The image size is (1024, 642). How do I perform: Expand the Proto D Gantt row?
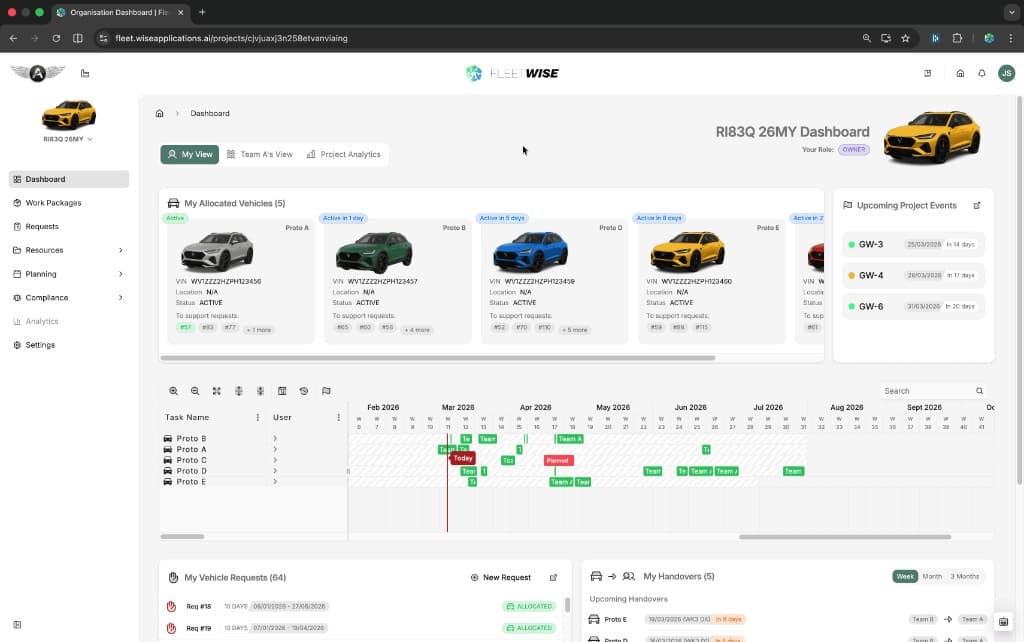[275, 471]
